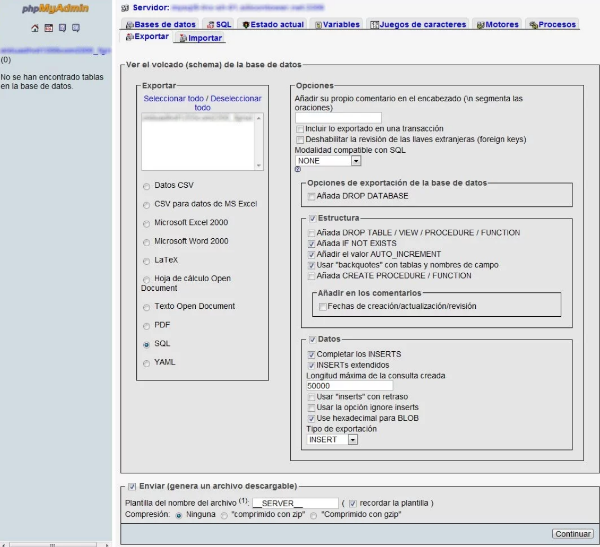Viewport: 600px width, 547px height.
Task: Click the Importar tab icon
Action: click(183, 38)
